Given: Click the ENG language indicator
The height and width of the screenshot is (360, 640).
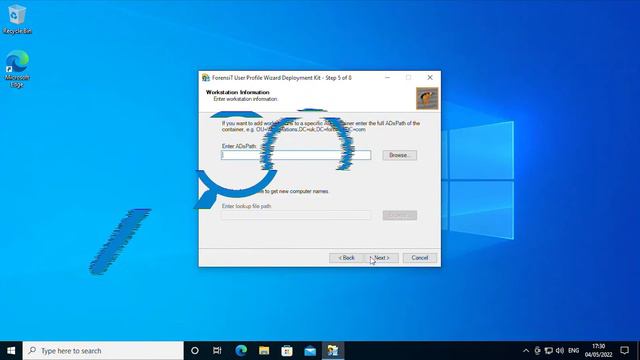Looking at the screenshot, I should click(573, 351).
